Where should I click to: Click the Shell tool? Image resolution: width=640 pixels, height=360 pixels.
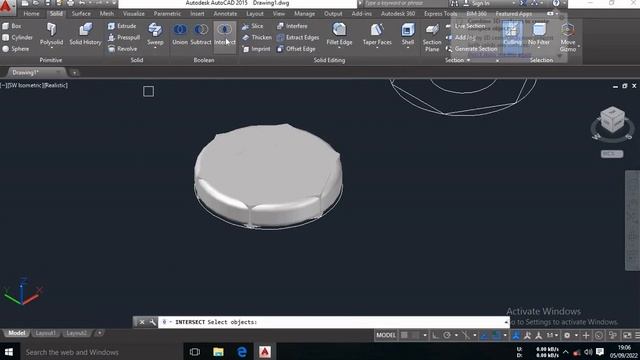[x=408, y=33]
